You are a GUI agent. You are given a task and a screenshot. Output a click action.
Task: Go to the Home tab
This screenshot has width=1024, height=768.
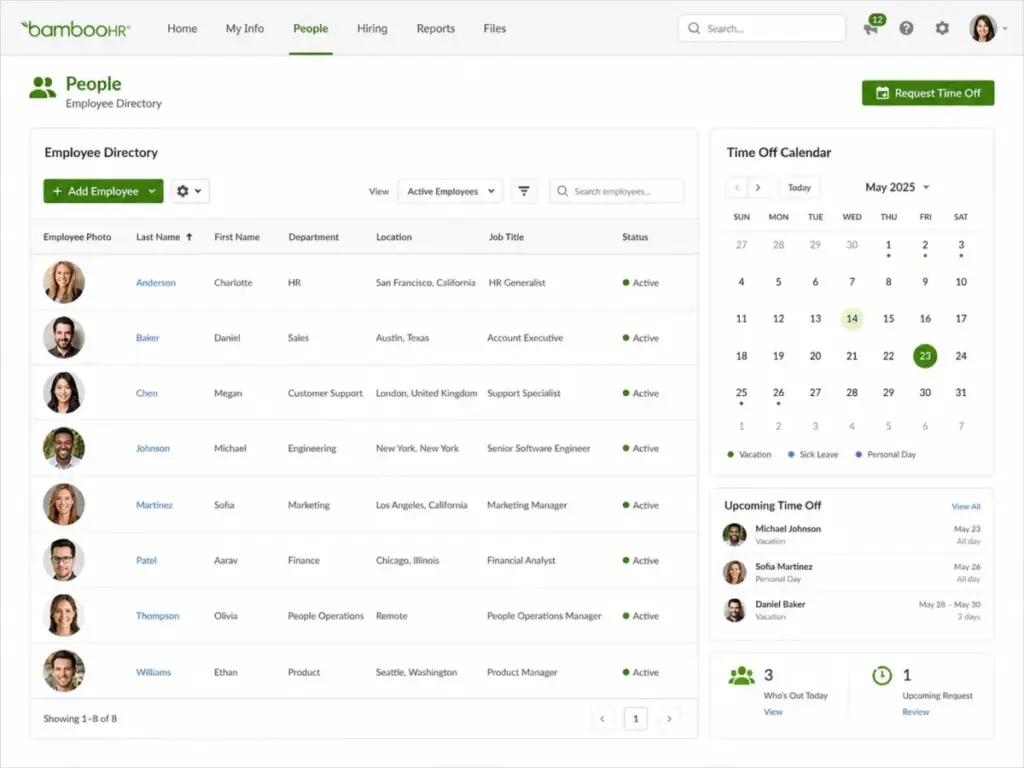(x=182, y=29)
